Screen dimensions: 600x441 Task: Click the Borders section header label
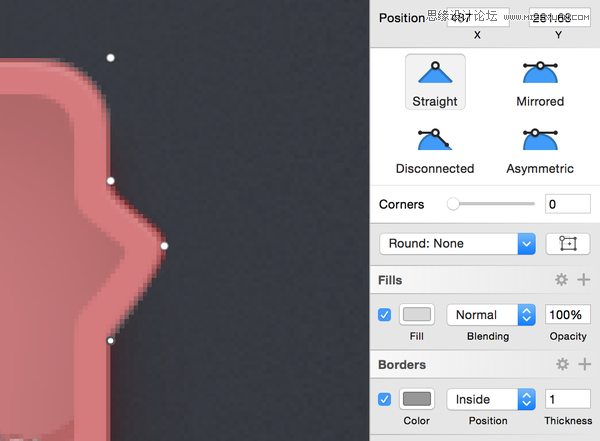coord(402,364)
